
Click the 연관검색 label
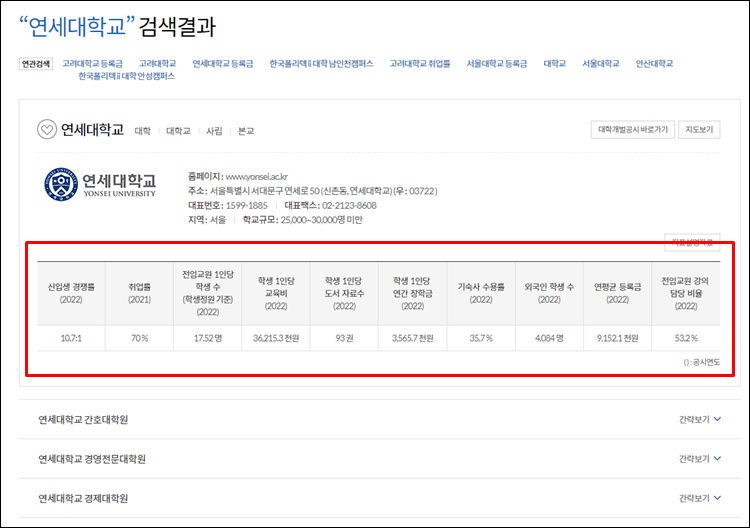click(x=36, y=64)
